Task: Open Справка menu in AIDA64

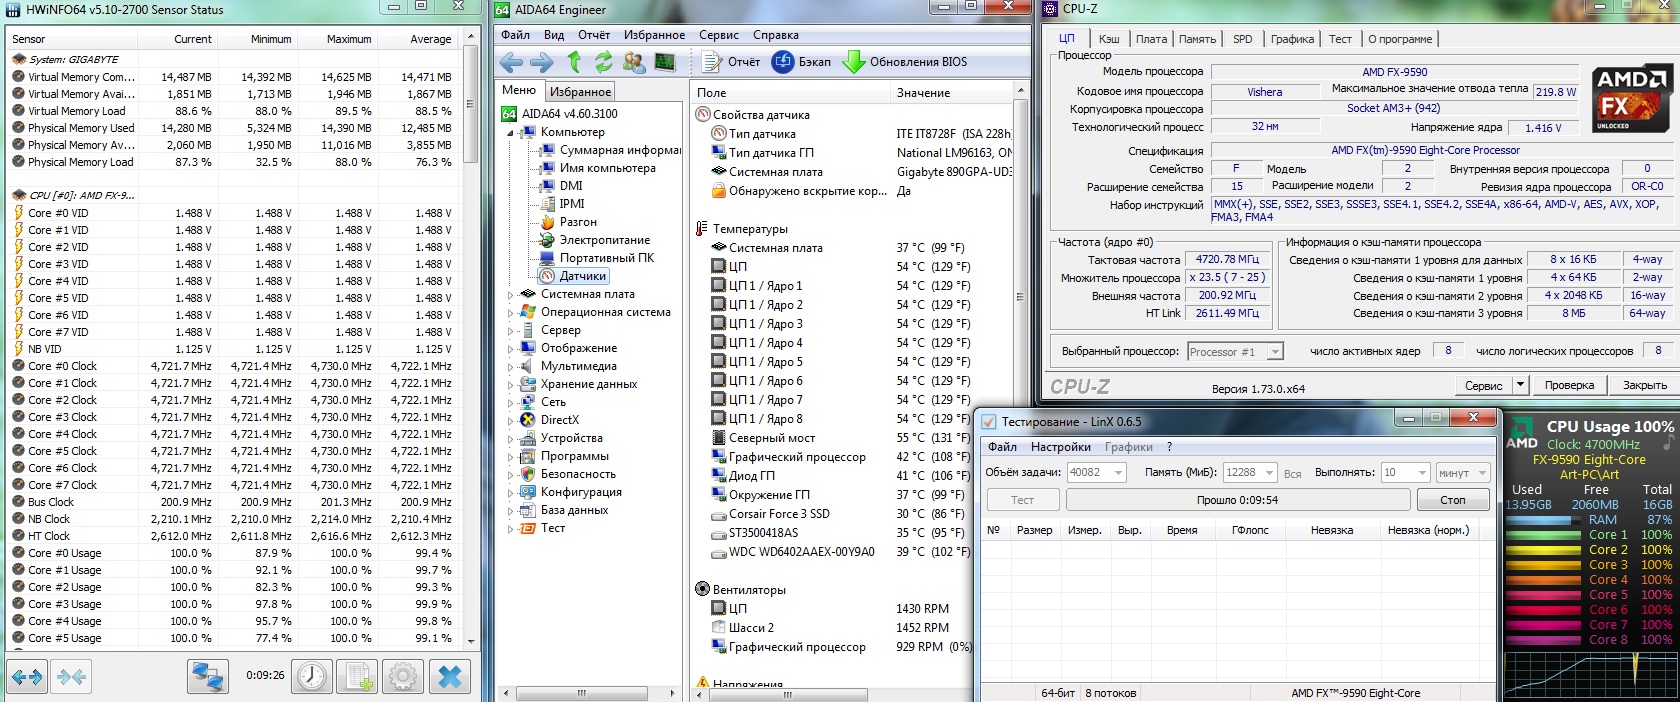Action: tap(776, 35)
